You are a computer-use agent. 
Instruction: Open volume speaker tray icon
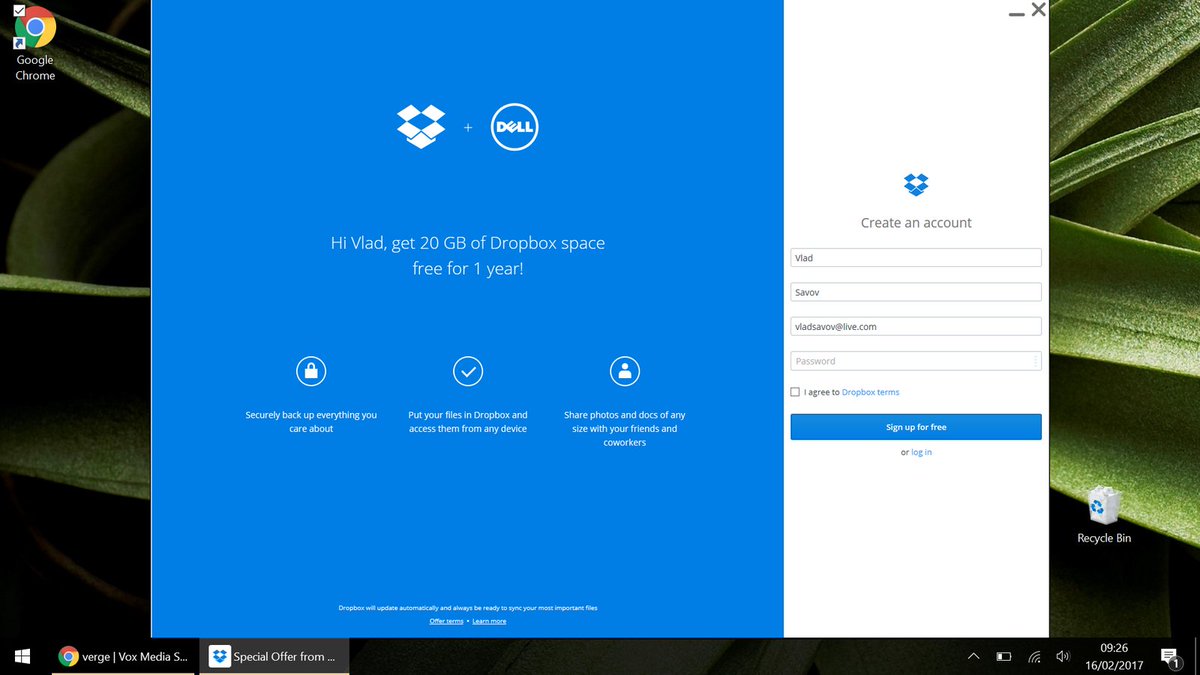tap(1063, 657)
